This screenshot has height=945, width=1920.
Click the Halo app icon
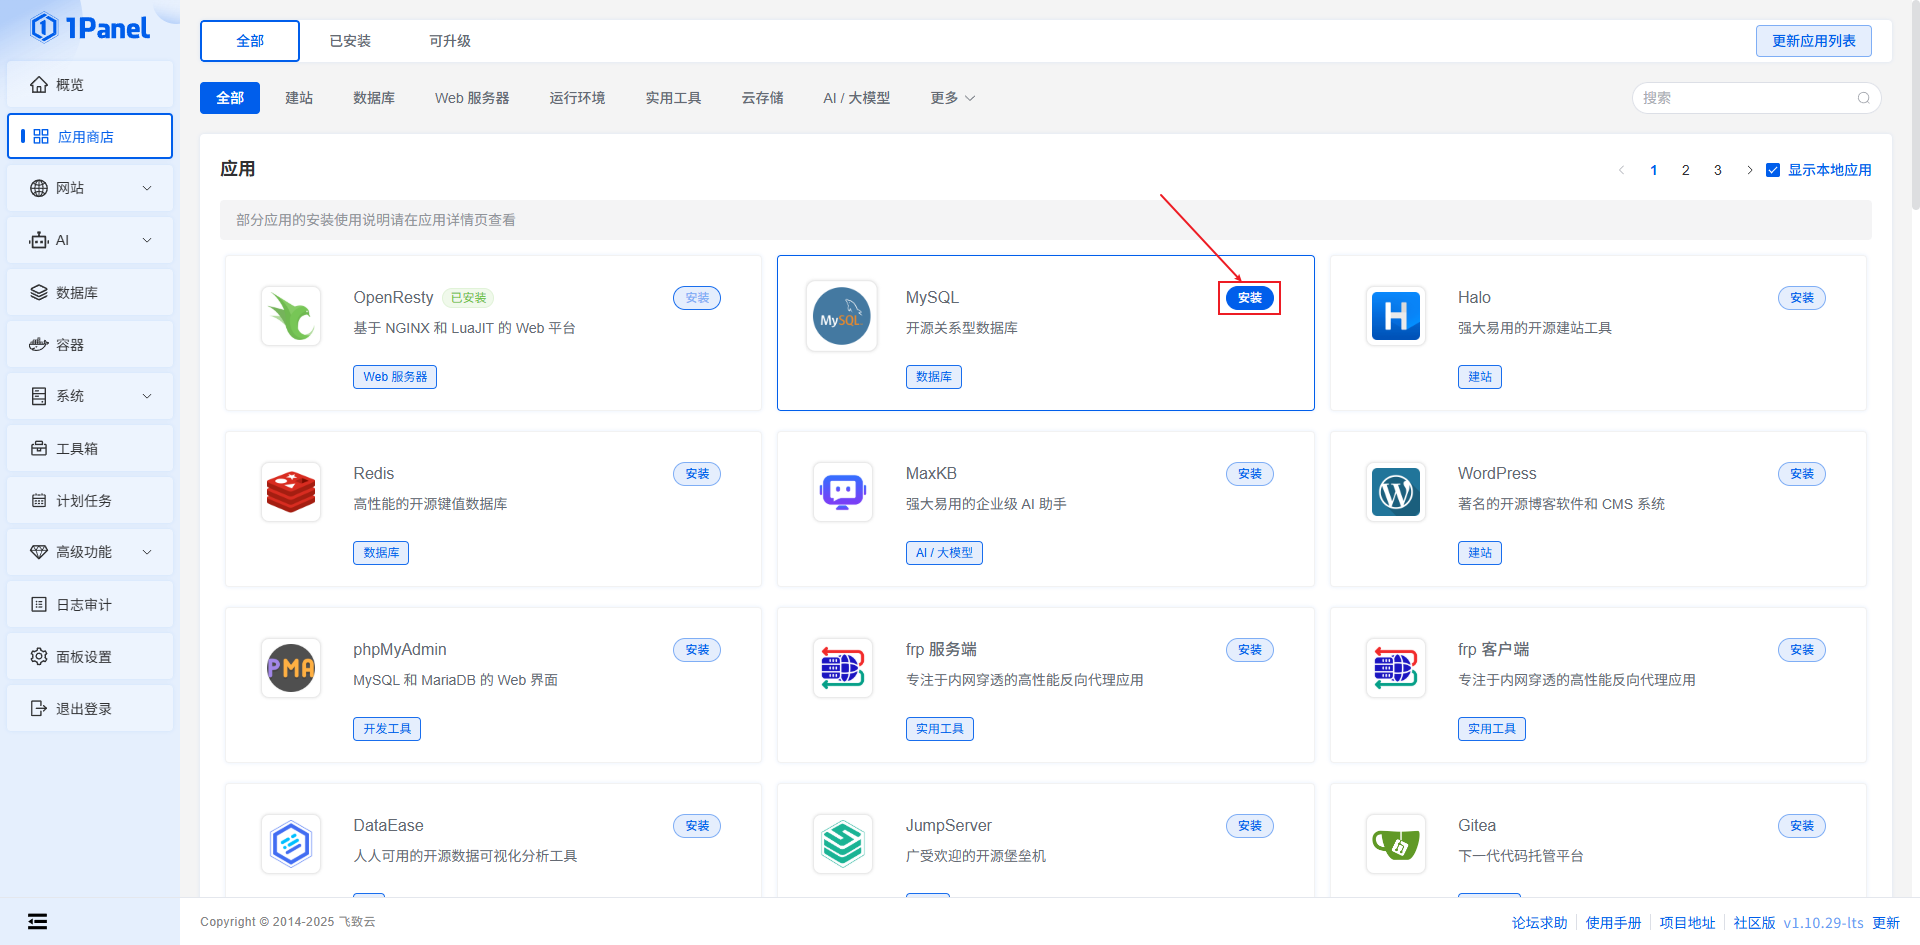pyautogui.click(x=1396, y=316)
